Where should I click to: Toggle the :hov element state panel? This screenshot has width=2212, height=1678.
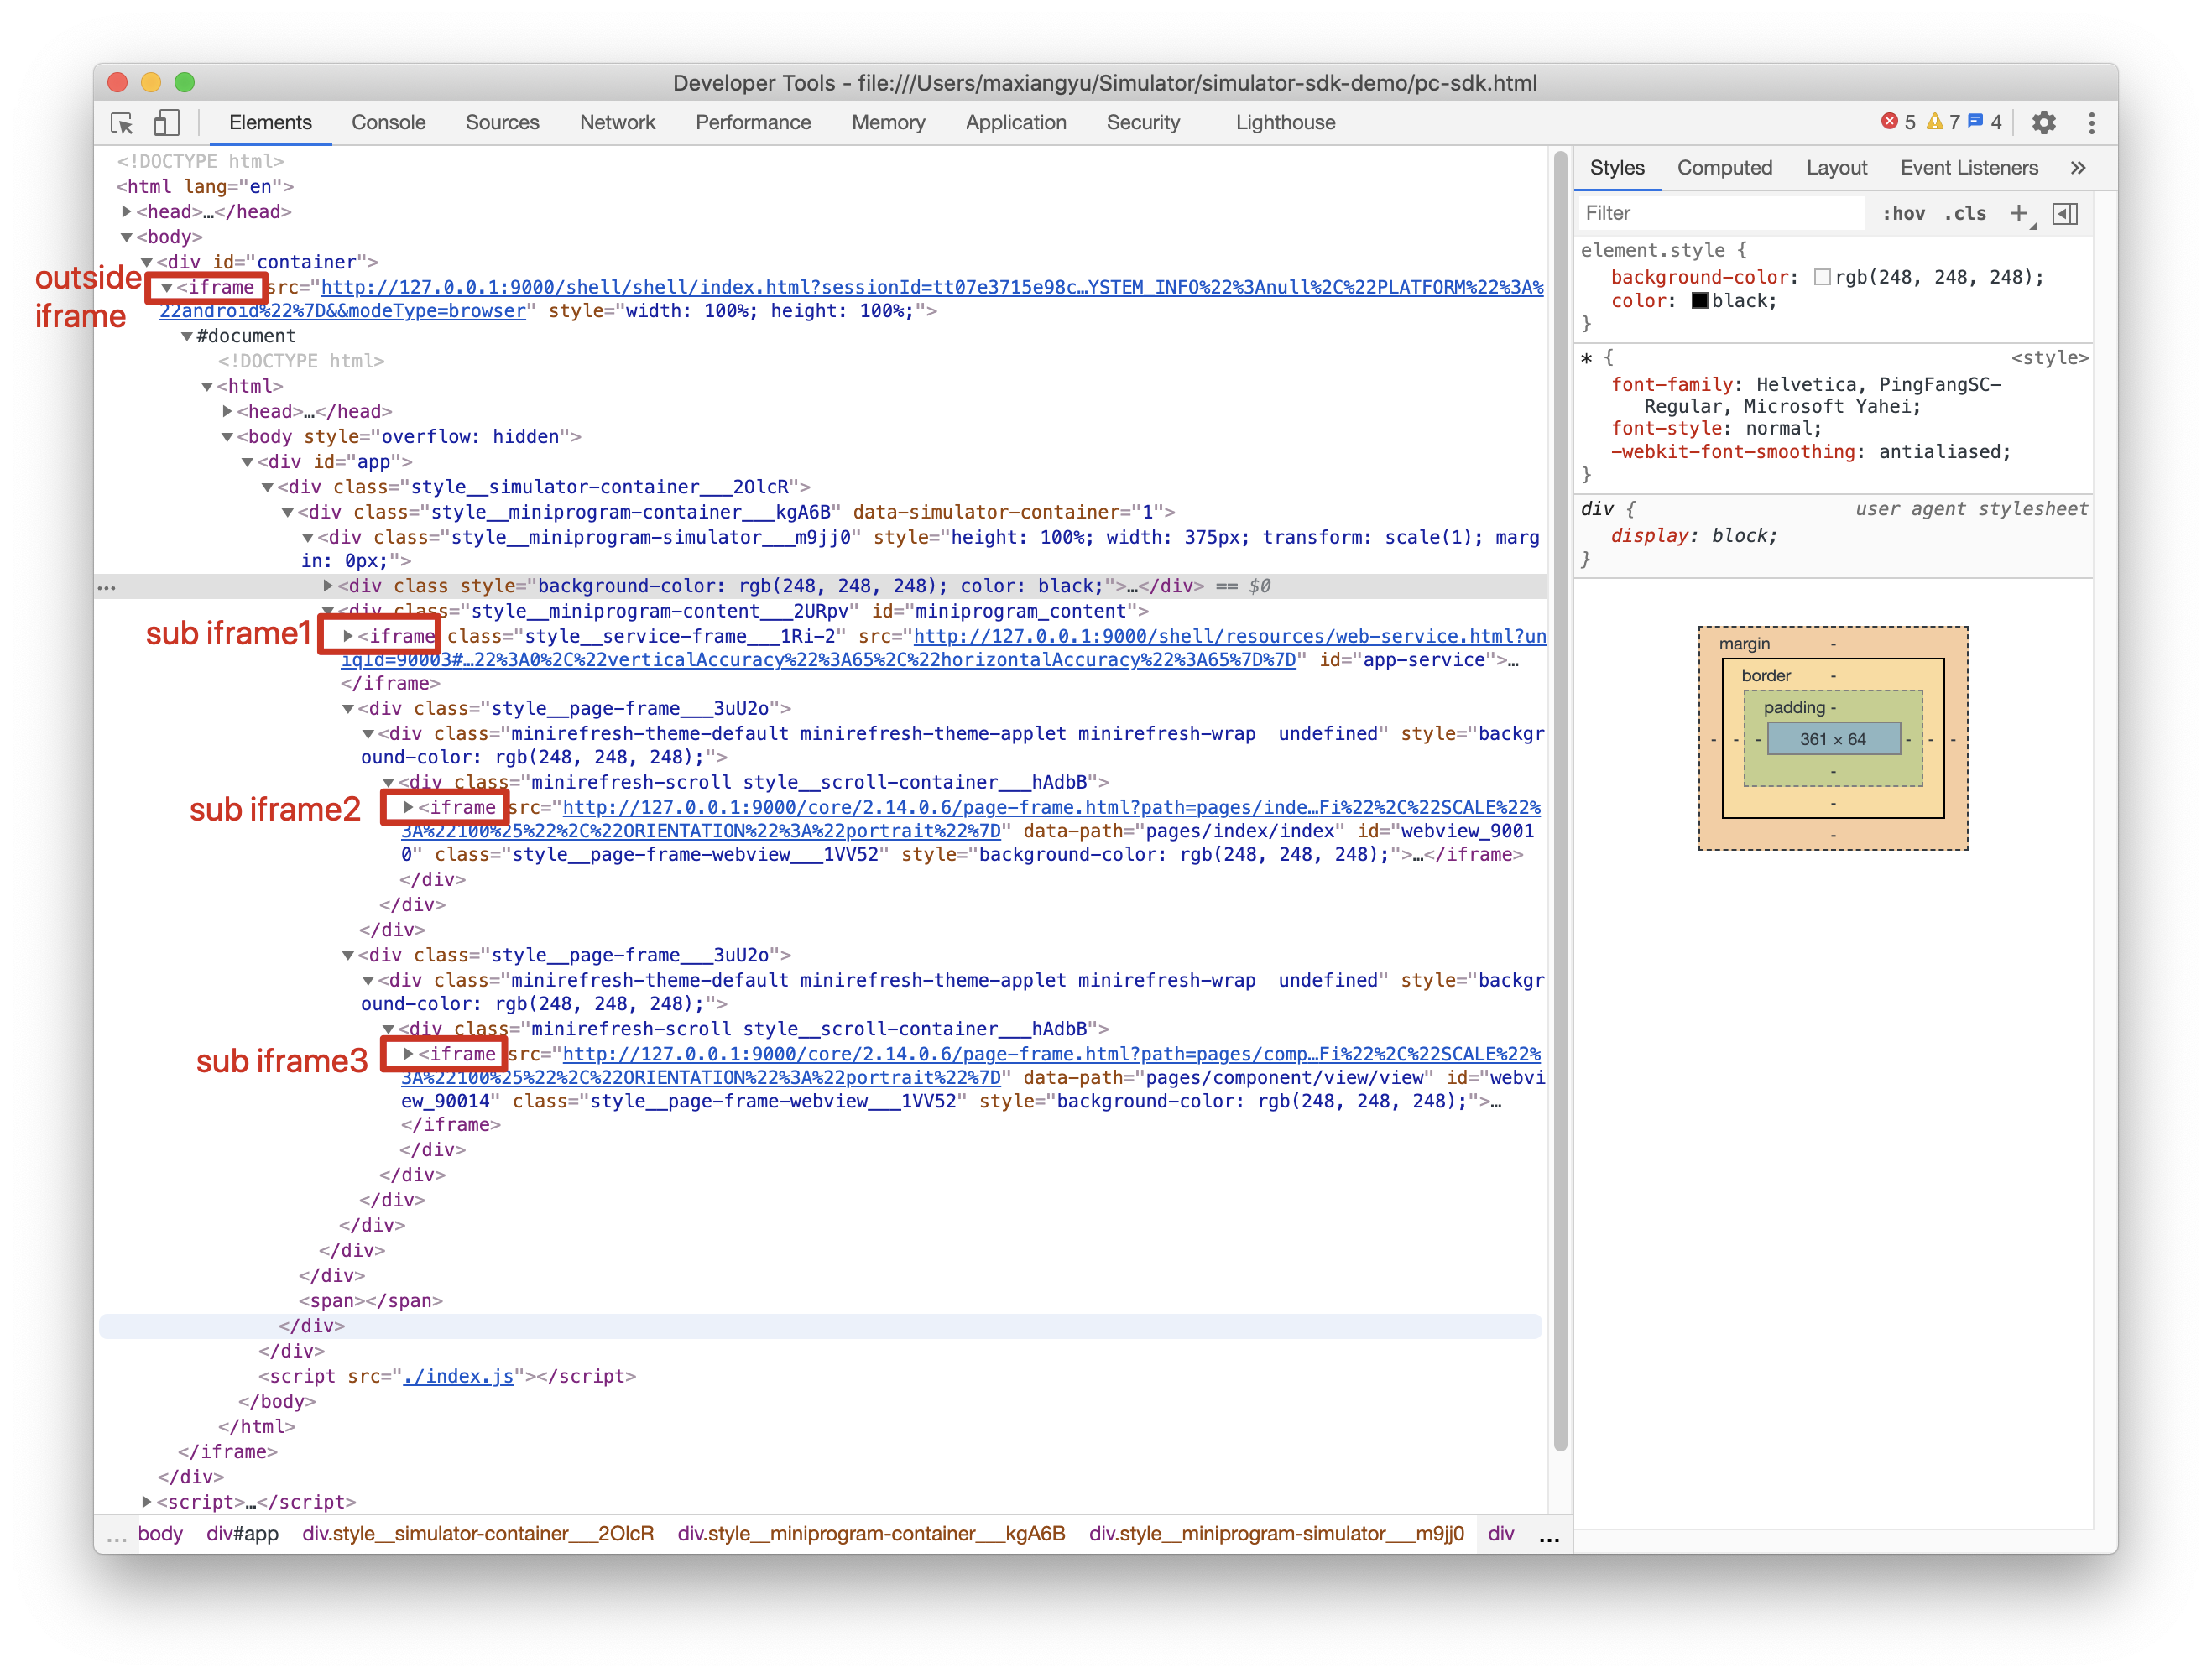(x=1903, y=214)
